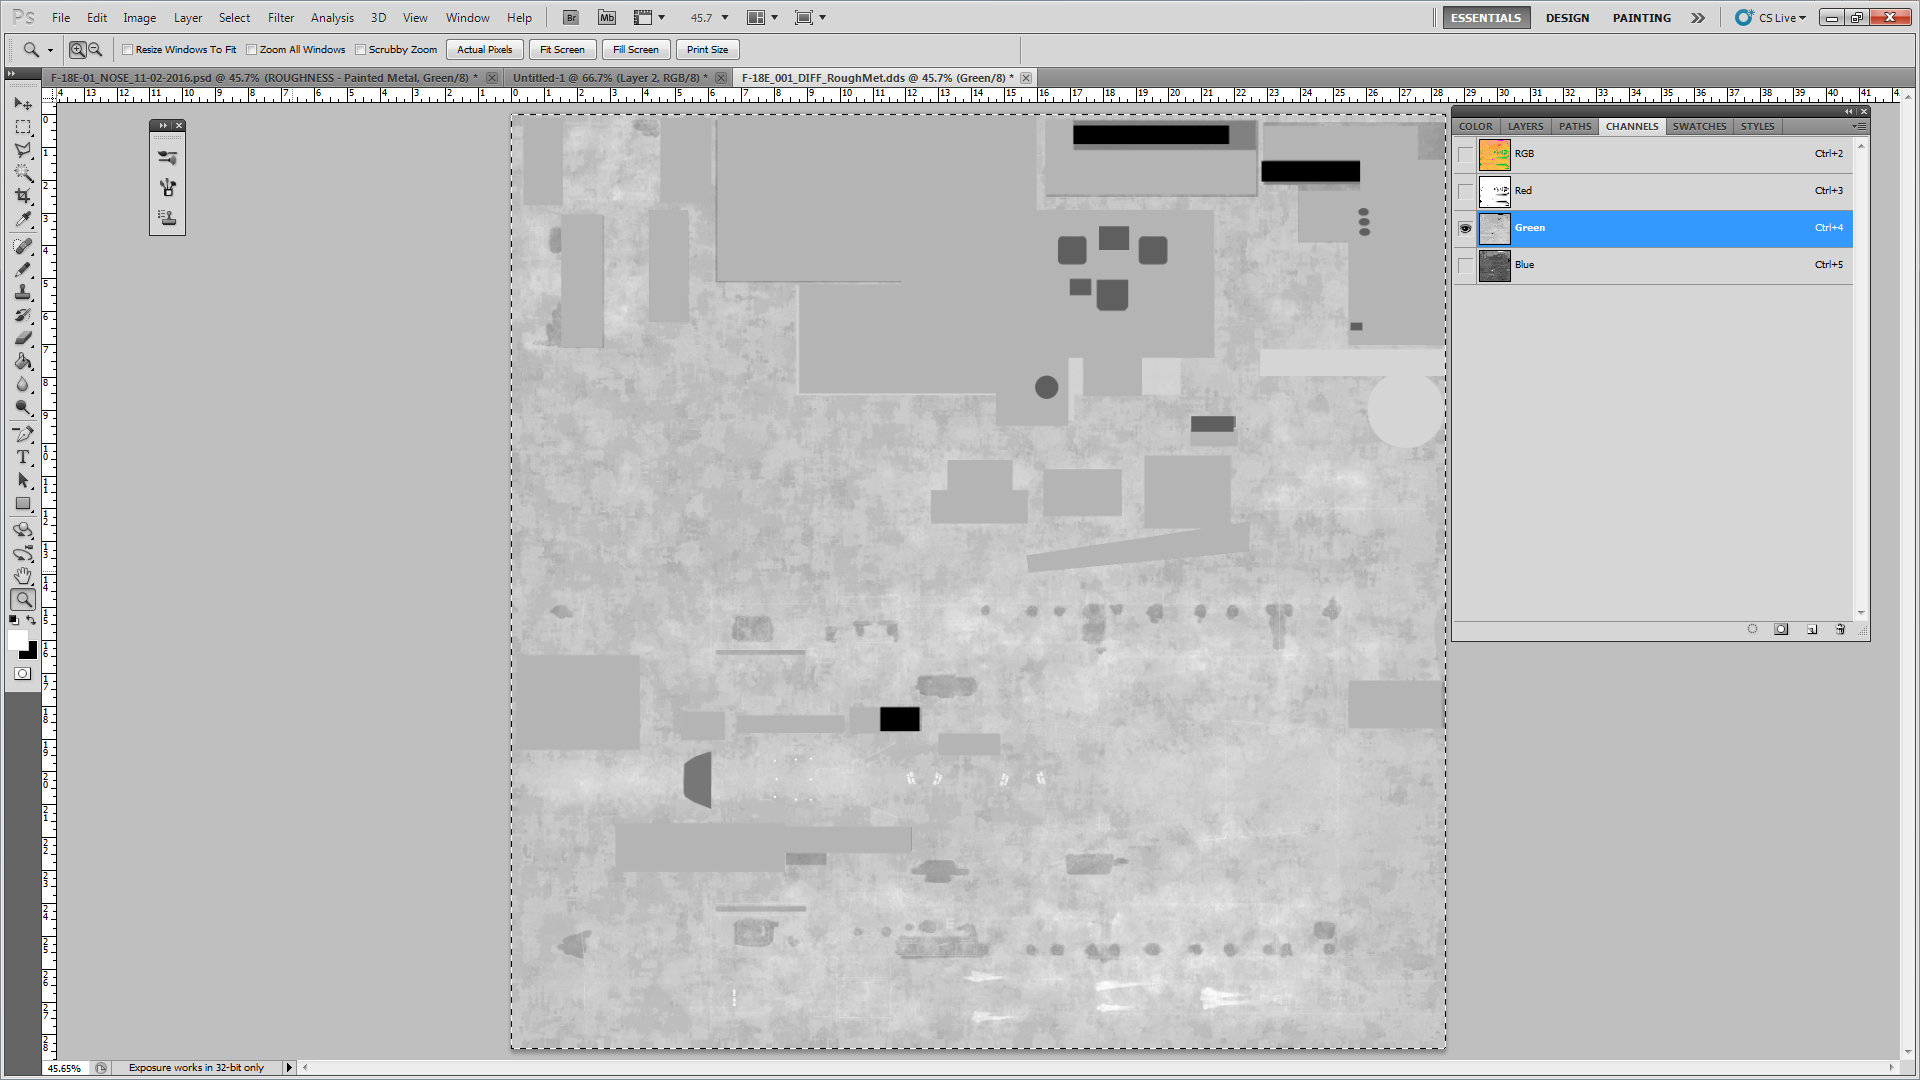Image resolution: width=1920 pixels, height=1080 pixels.
Task: Select the Rectangular Marquee tool
Action: (23, 127)
